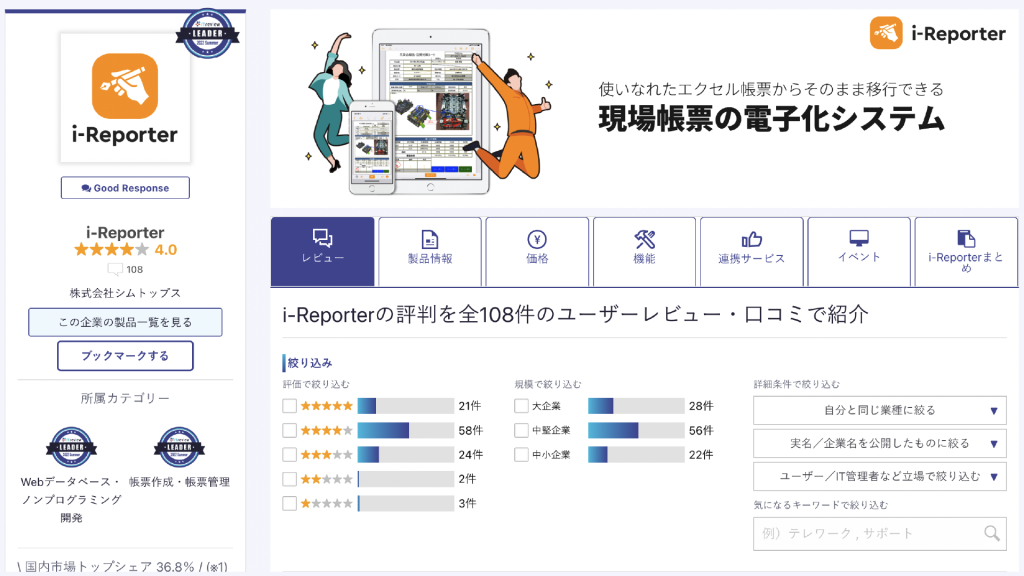The height and width of the screenshot is (576, 1024).
Task: Click the 4.0 star rating in the sidebar
Action: click(125, 249)
